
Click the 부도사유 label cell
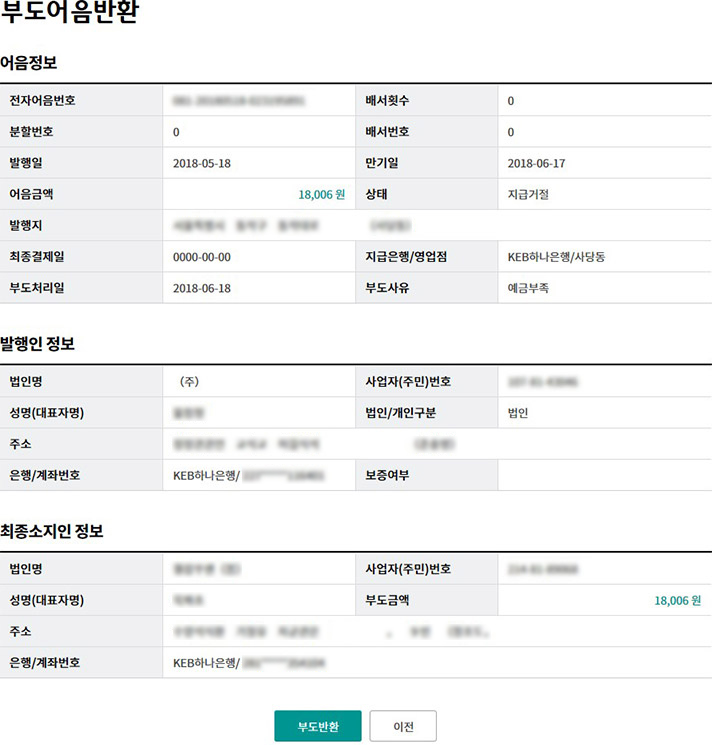click(388, 288)
